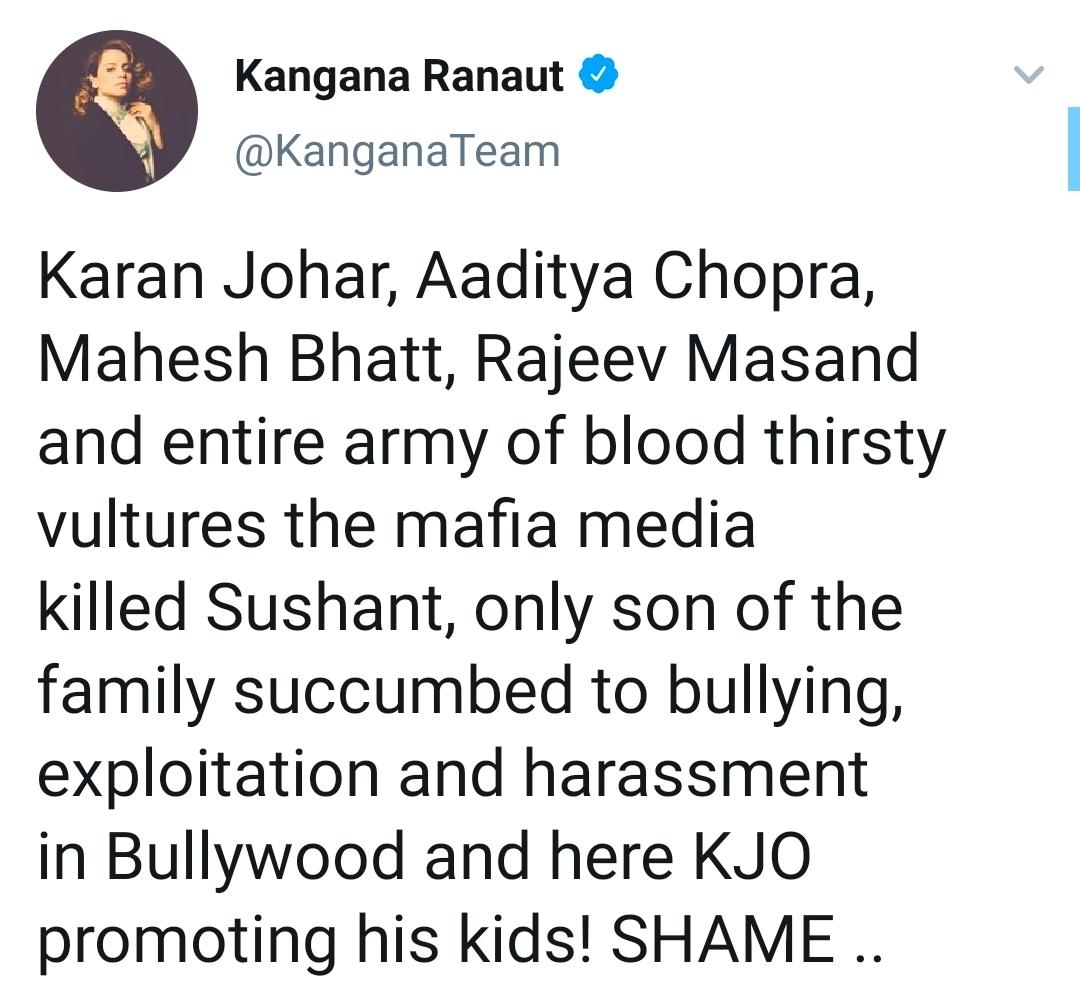Screen dimensions: 1080x1004
Task: Click the Kangana Ranaut display name
Action: (x=397, y=73)
